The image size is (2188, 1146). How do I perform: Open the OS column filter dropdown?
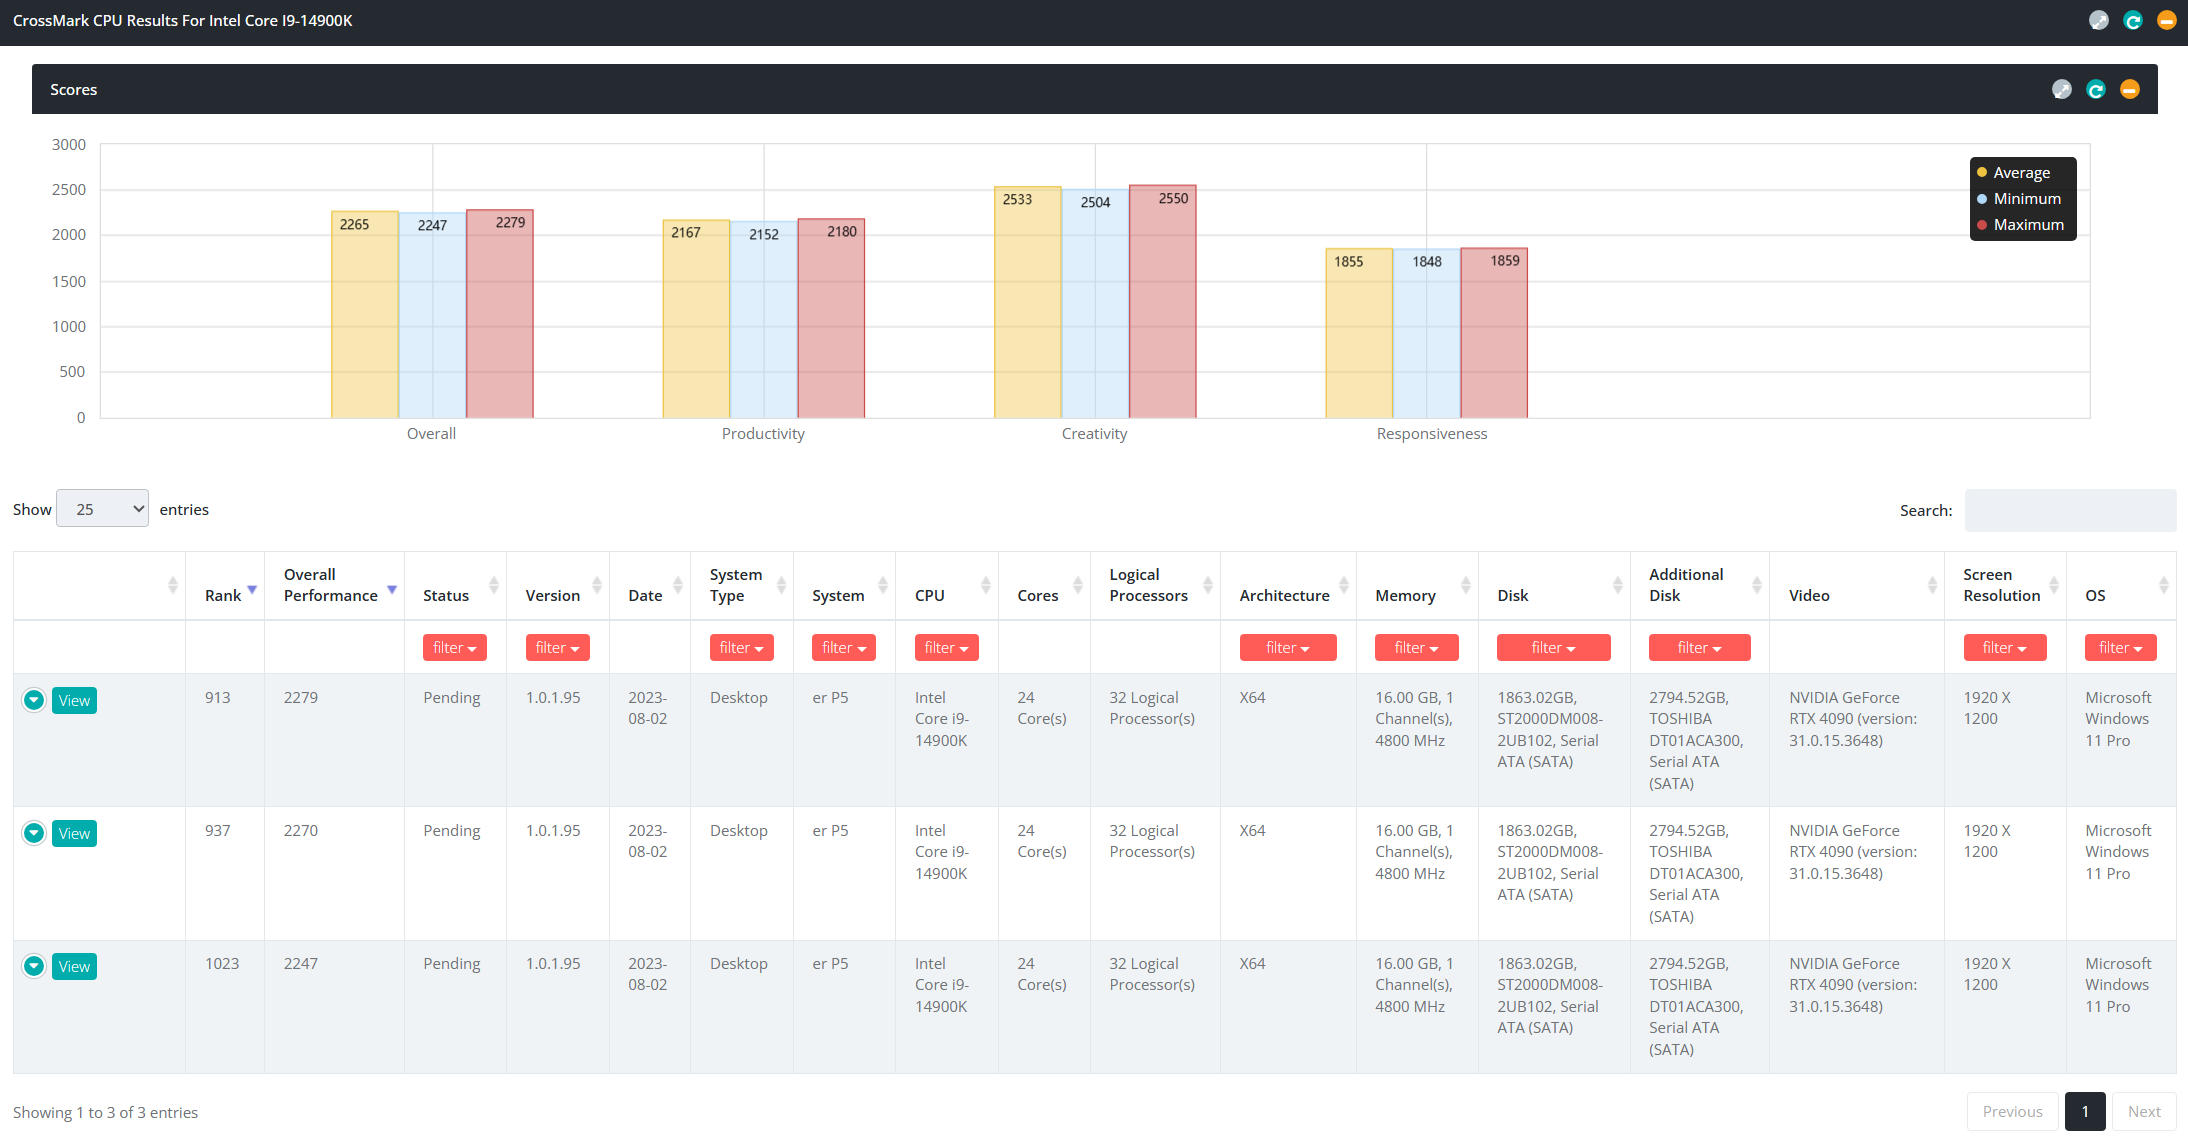[2121, 648]
